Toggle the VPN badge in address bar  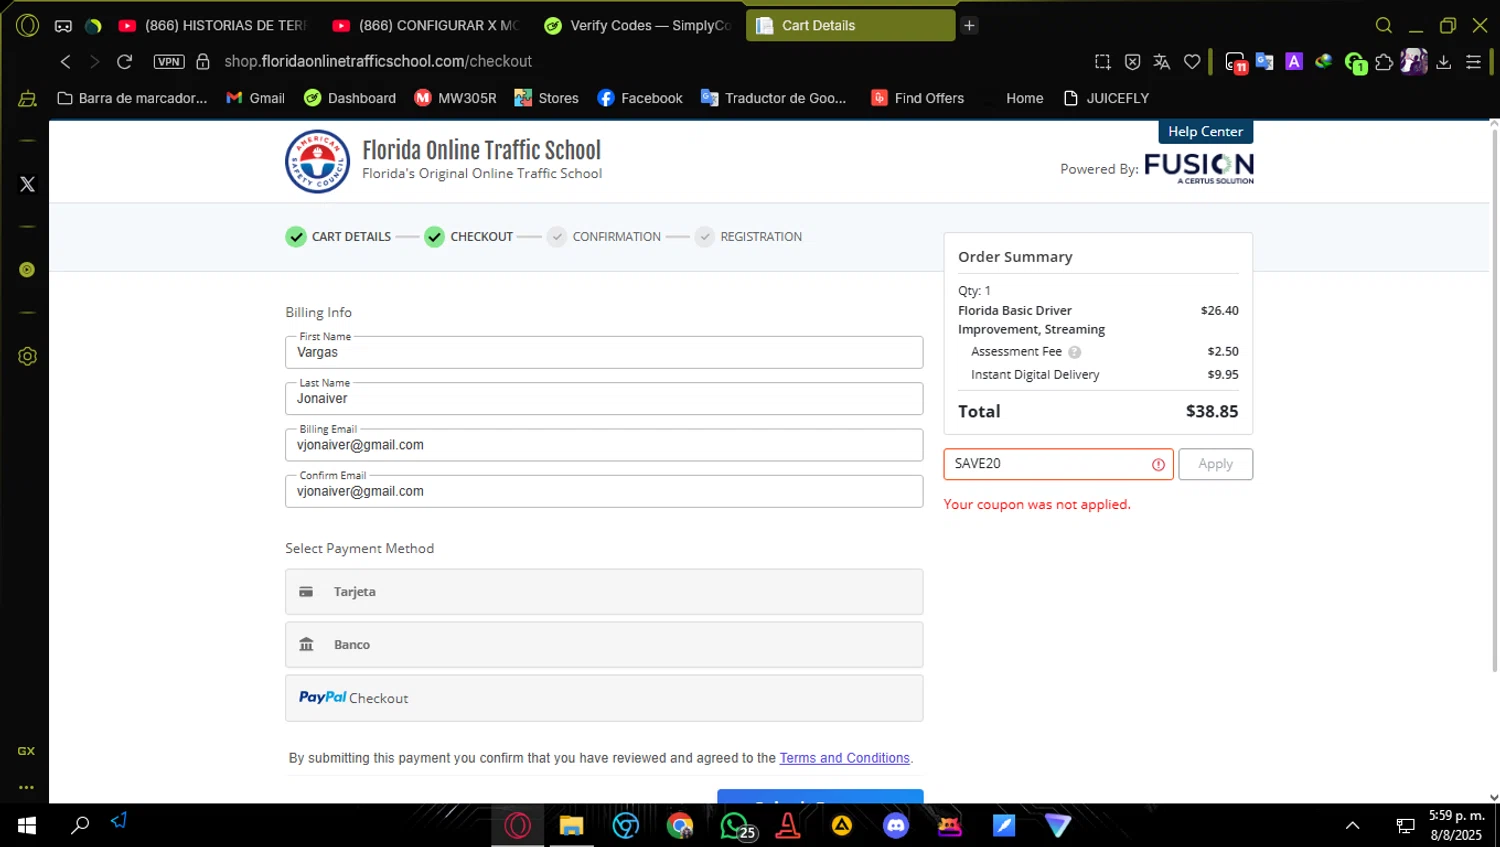[x=169, y=62]
